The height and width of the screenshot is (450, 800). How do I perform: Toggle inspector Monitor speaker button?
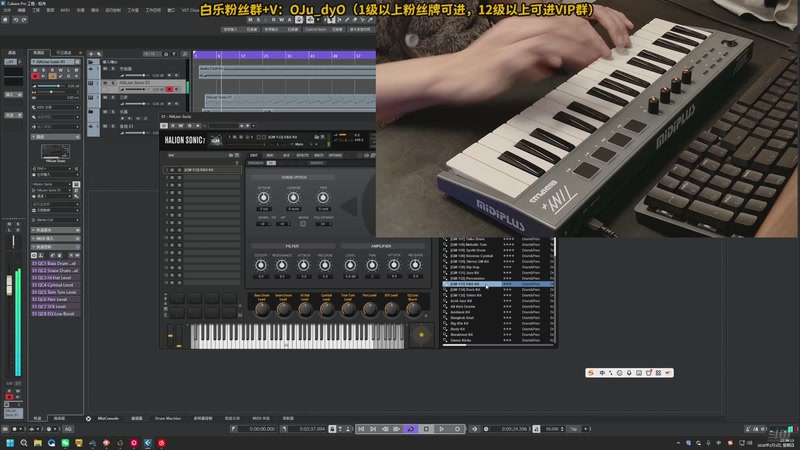(43, 76)
